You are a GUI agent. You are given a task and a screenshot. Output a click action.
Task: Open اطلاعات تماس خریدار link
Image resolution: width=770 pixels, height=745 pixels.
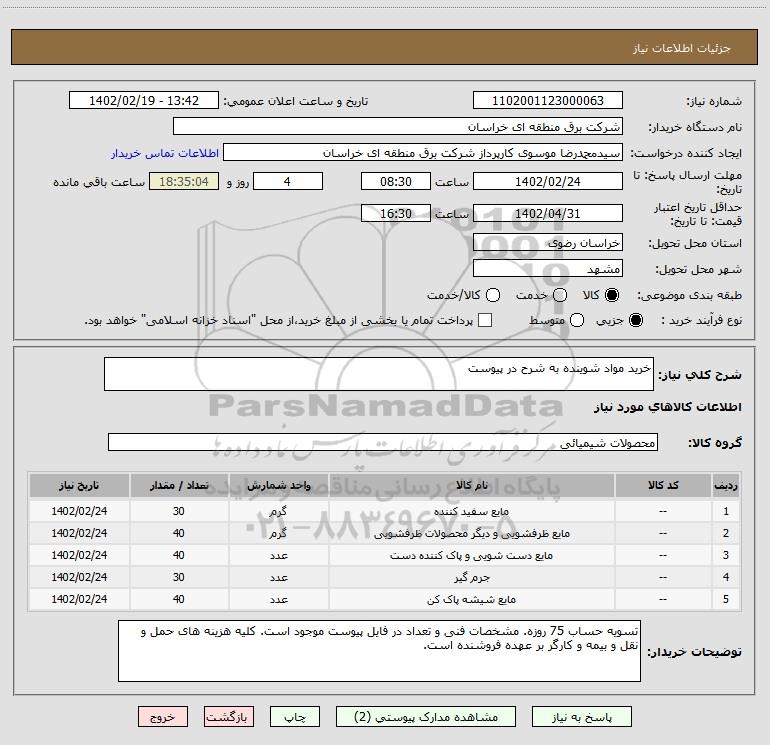point(165,153)
